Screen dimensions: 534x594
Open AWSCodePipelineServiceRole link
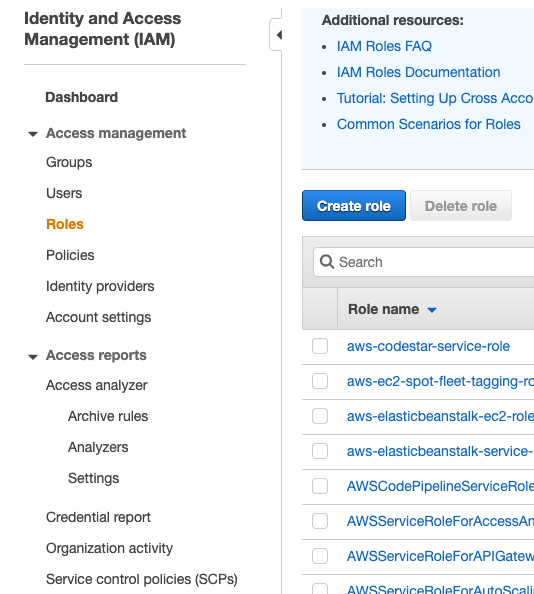click(x=440, y=486)
